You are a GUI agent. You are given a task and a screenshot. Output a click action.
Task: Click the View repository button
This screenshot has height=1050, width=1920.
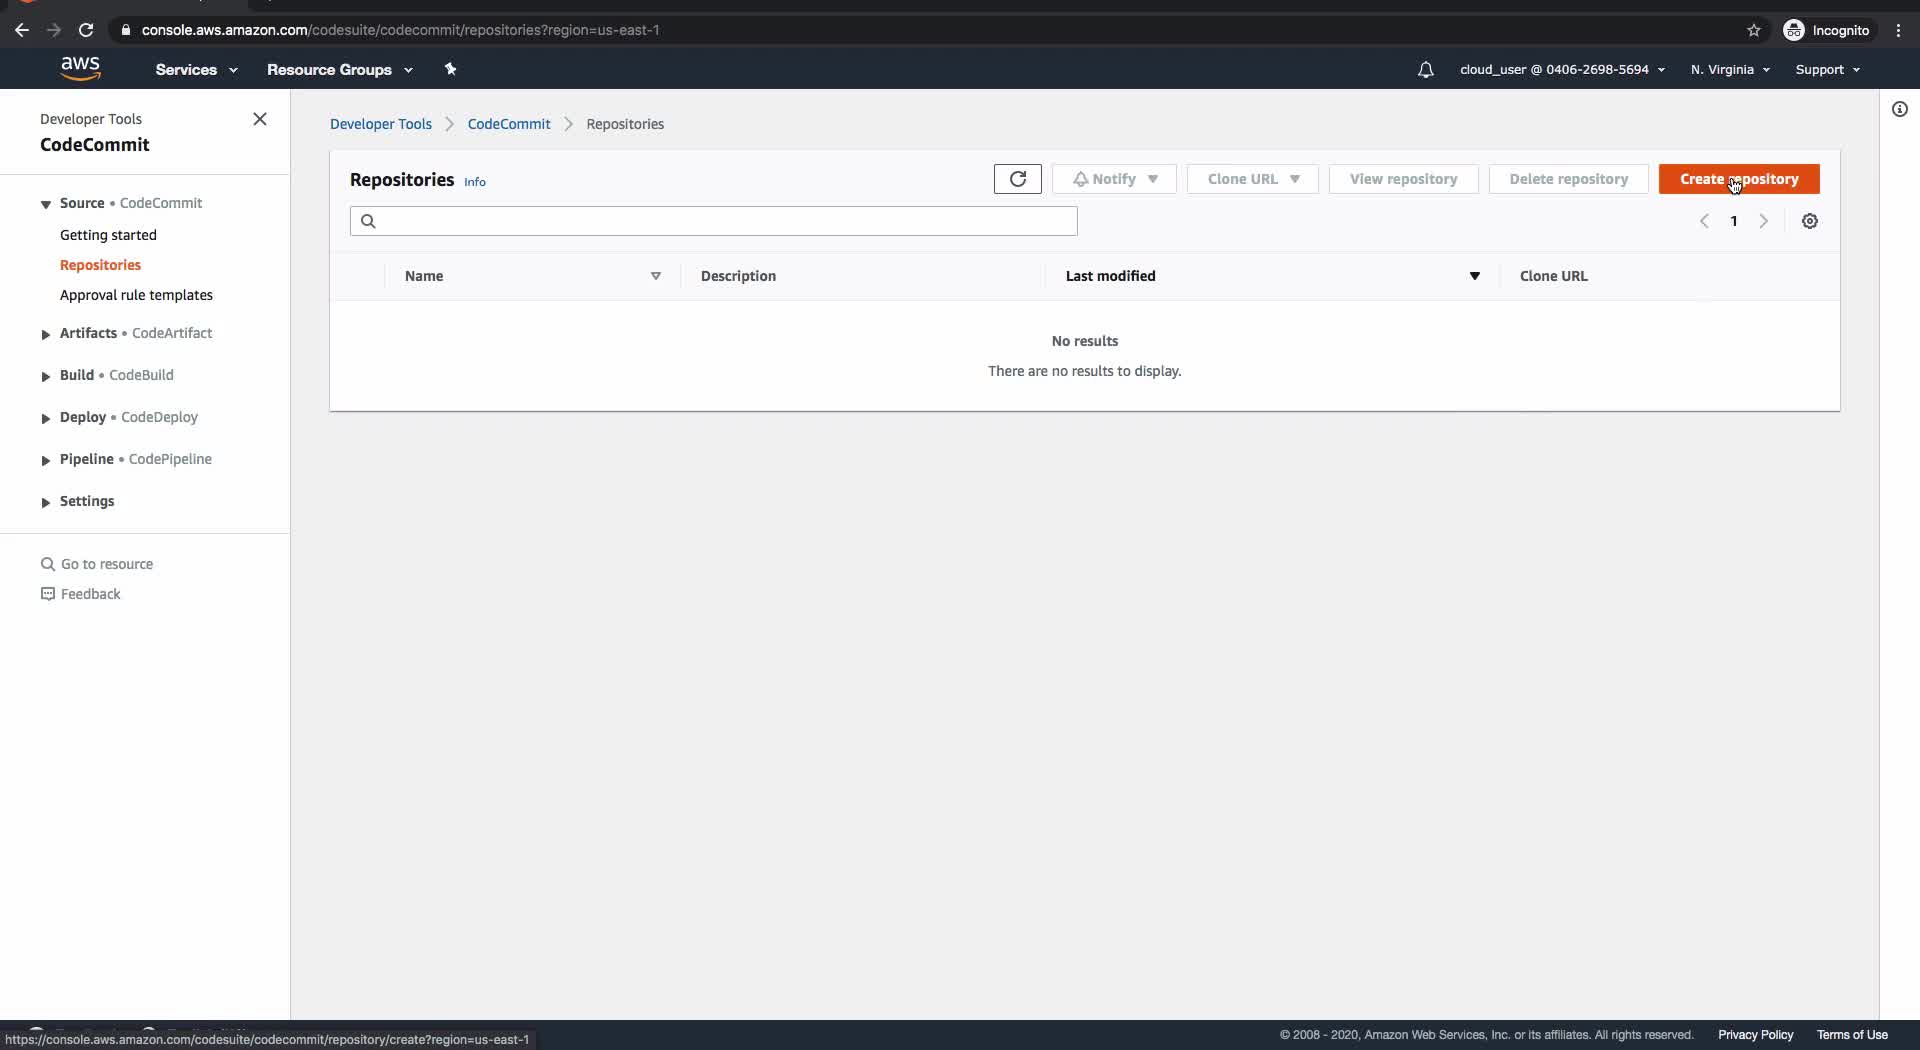coord(1403,179)
